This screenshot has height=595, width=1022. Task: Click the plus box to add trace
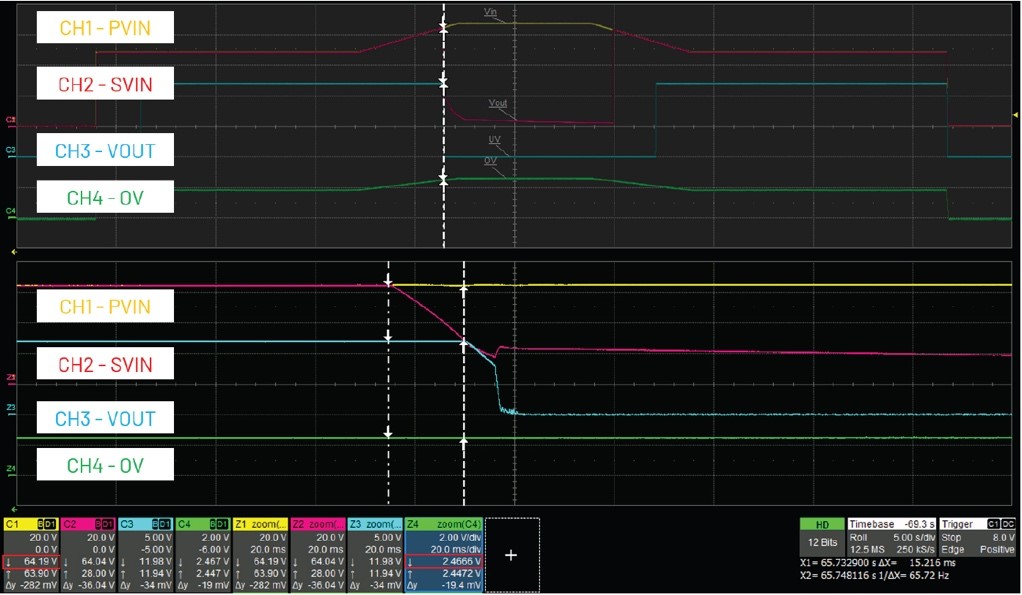511,554
